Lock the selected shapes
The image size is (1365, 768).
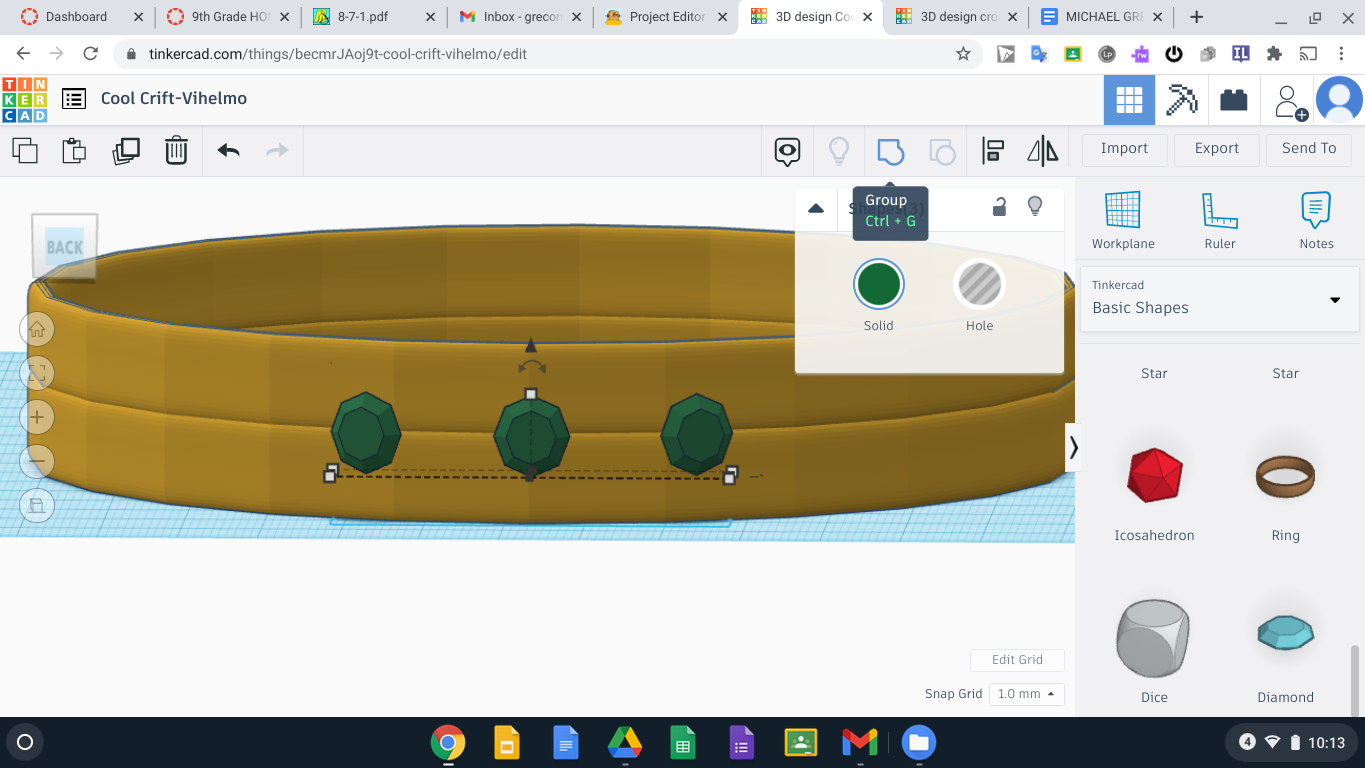coord(999,207)
